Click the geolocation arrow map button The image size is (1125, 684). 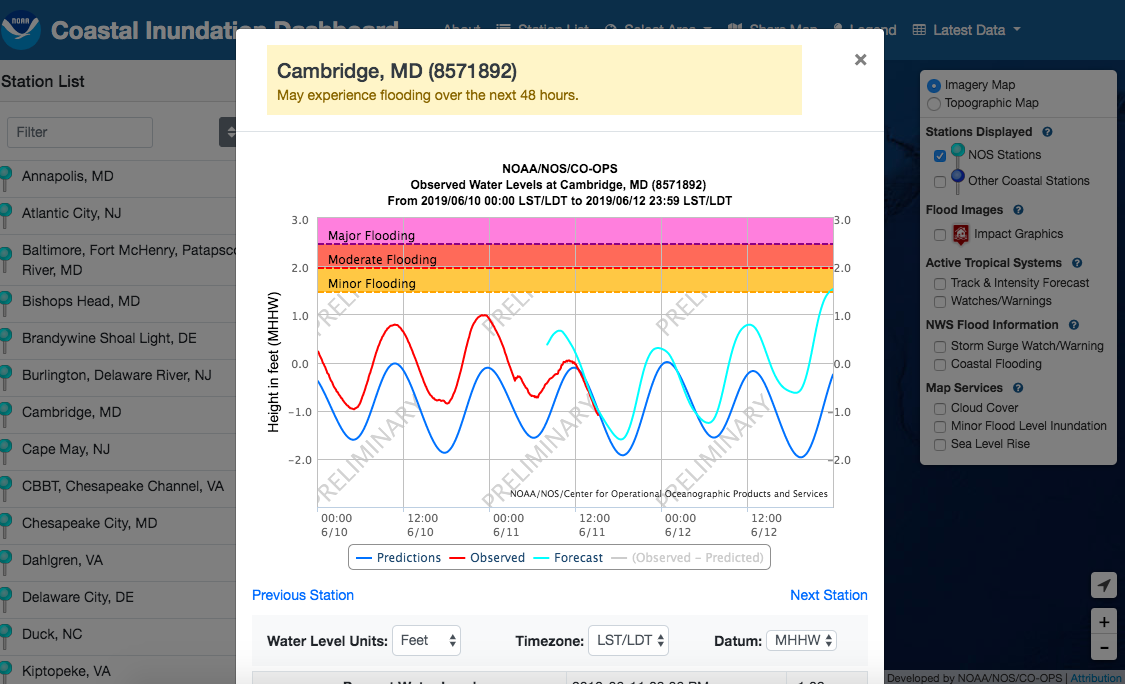tap(1103, 585)
